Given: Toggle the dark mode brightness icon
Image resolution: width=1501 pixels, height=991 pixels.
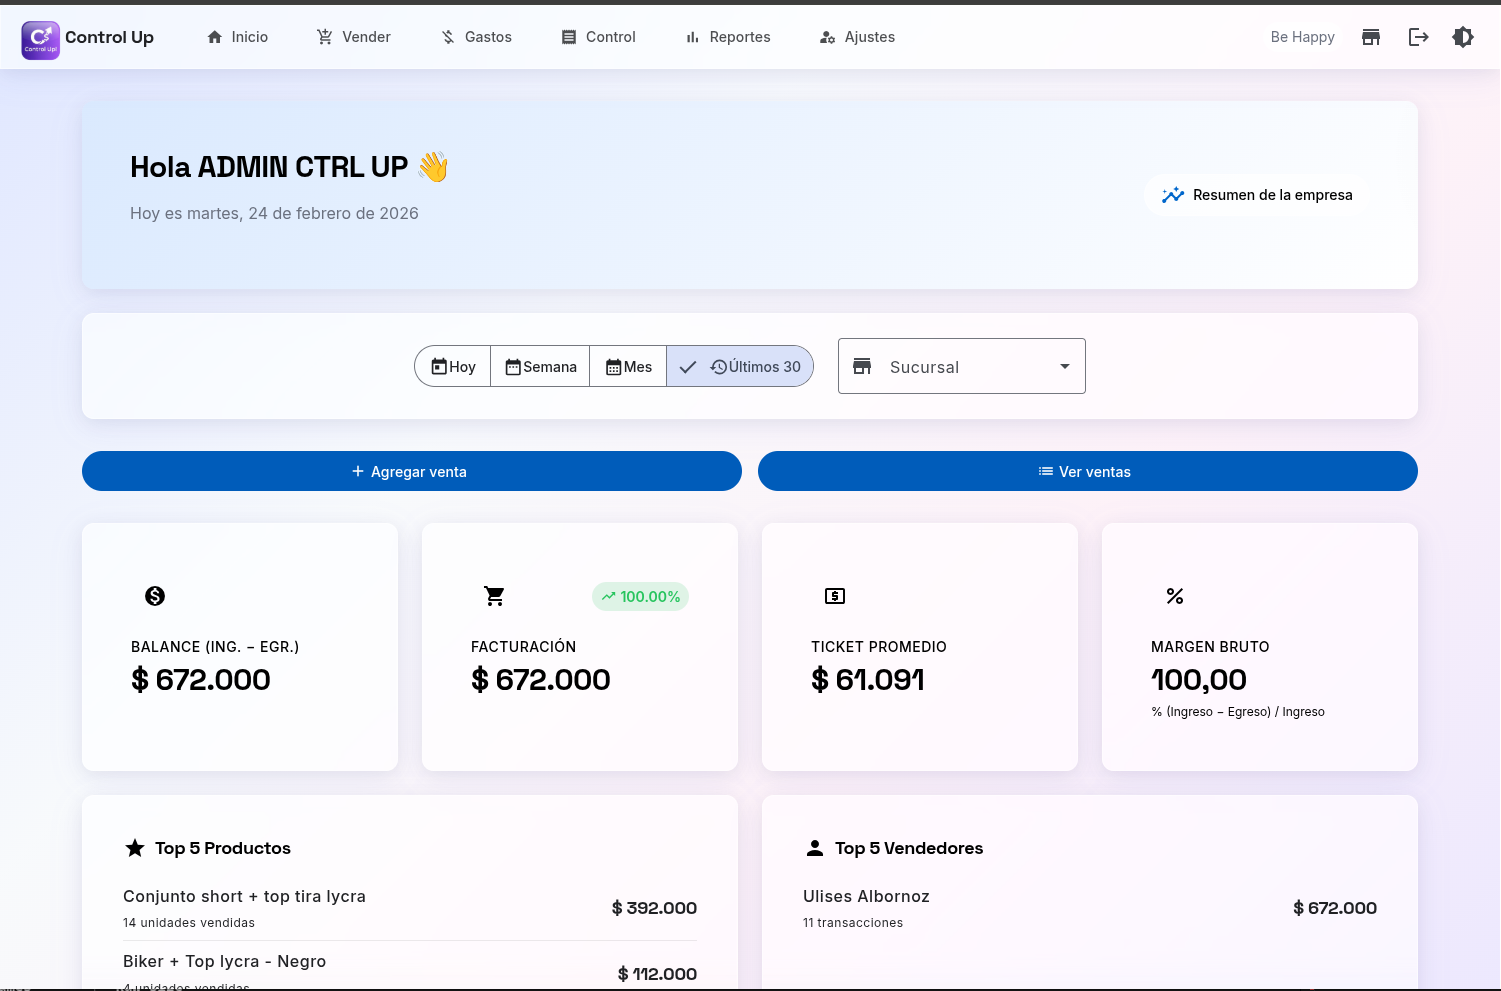Looking at the screenshot, I should click(1463, 37).
